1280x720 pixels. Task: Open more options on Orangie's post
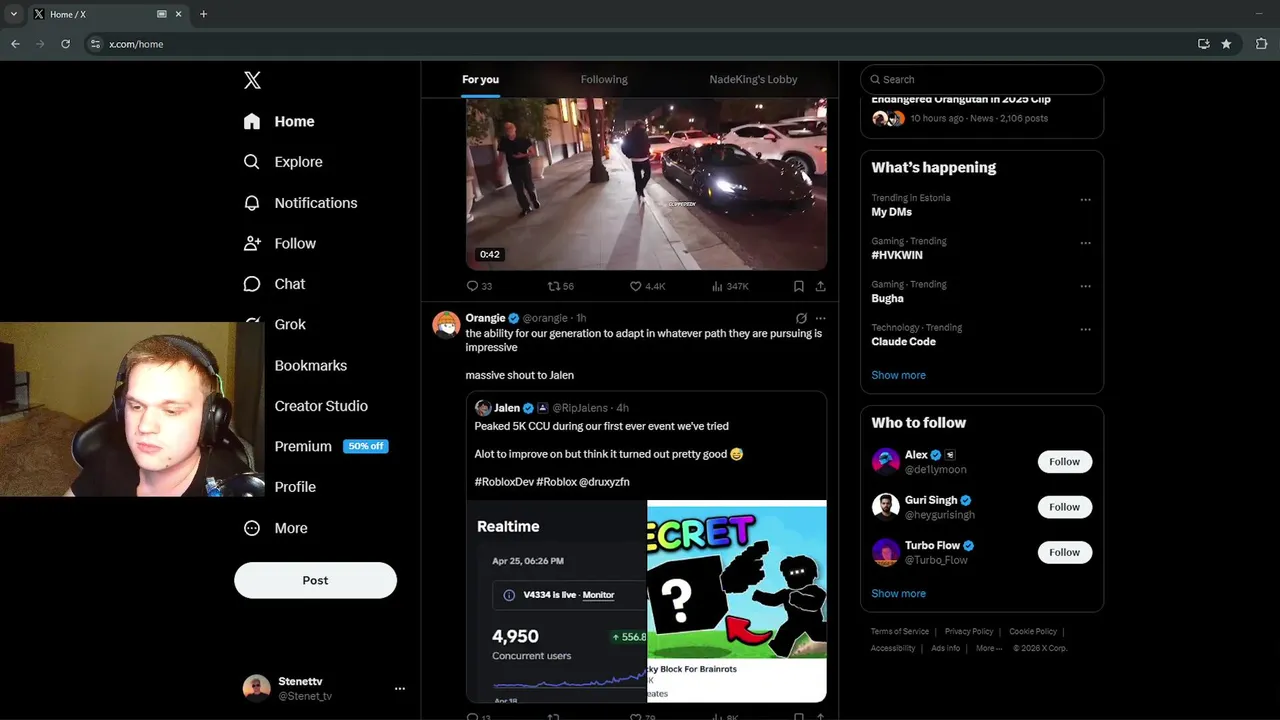point(821,318)
